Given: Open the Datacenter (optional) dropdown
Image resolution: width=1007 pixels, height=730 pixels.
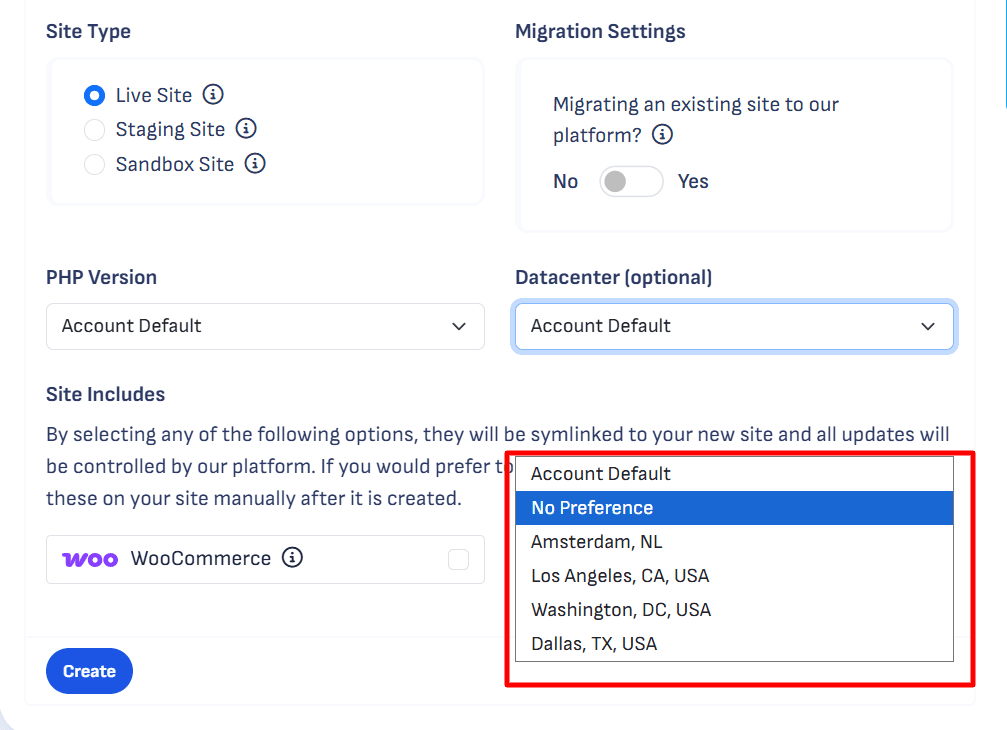Looking at the screenshot, I should [x=734, y=326].
